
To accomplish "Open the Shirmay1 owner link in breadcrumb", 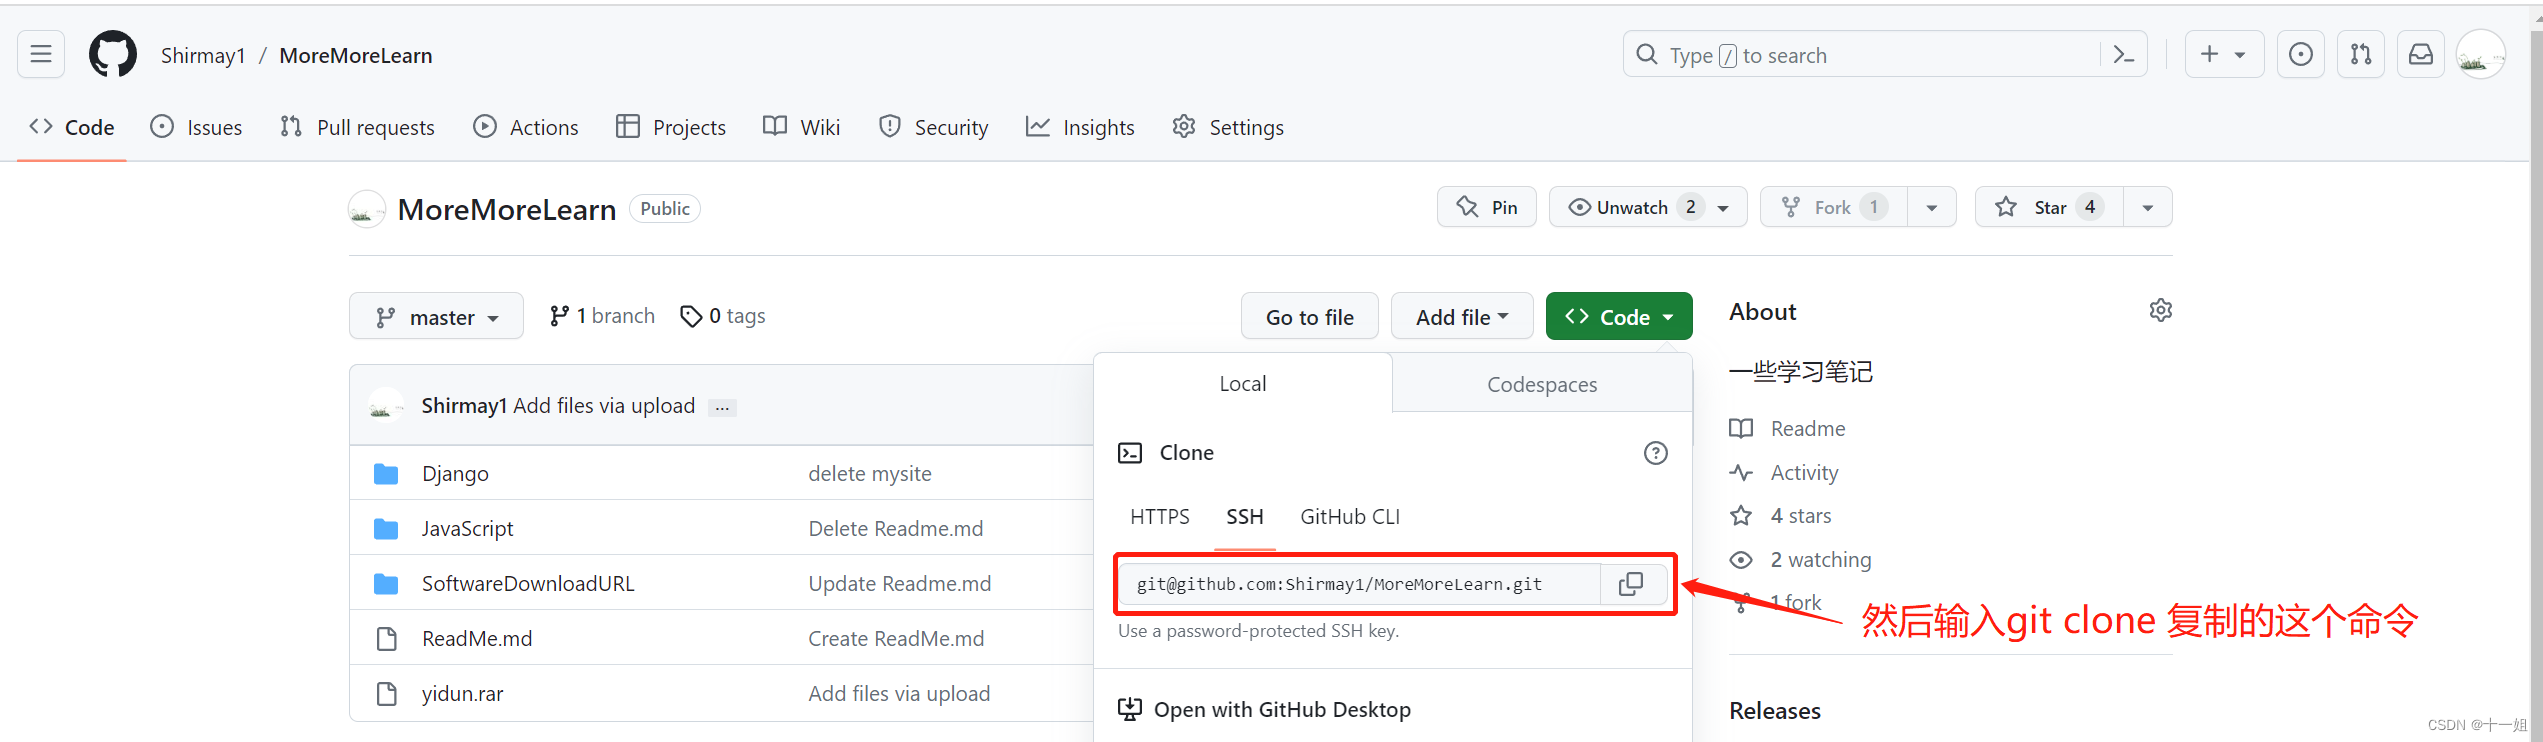I will [x=203, y=55].
